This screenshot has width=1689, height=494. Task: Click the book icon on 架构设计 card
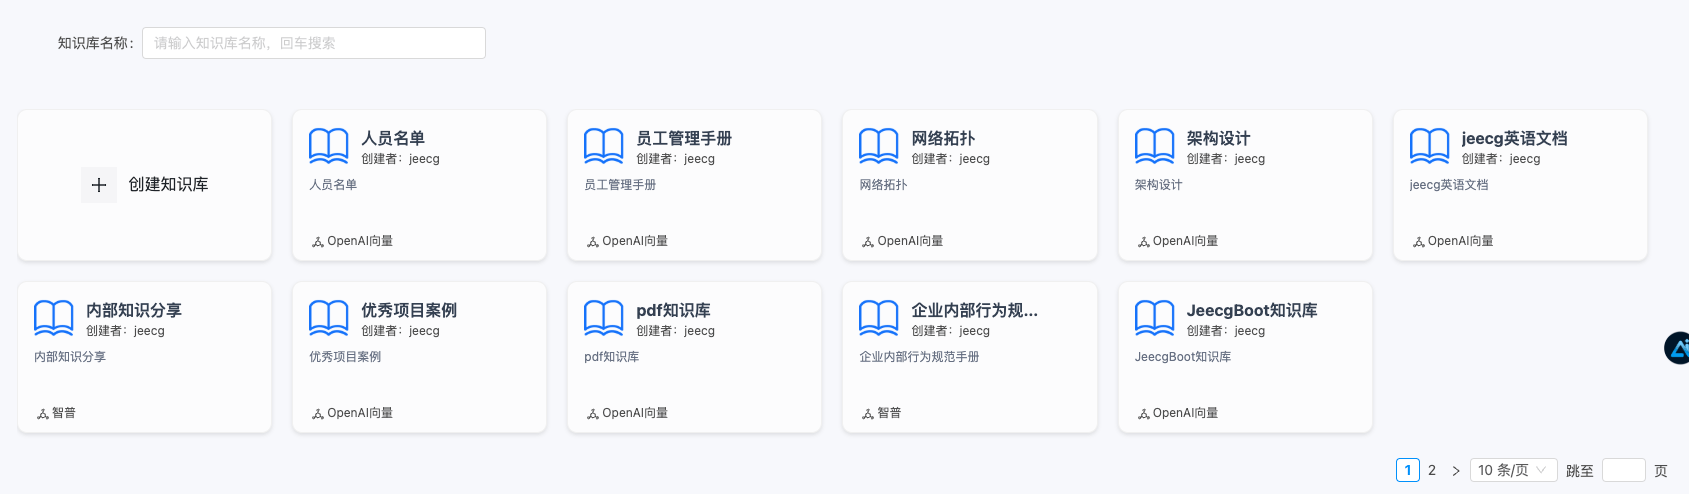pyautogui.click(x=1155, y=146)
